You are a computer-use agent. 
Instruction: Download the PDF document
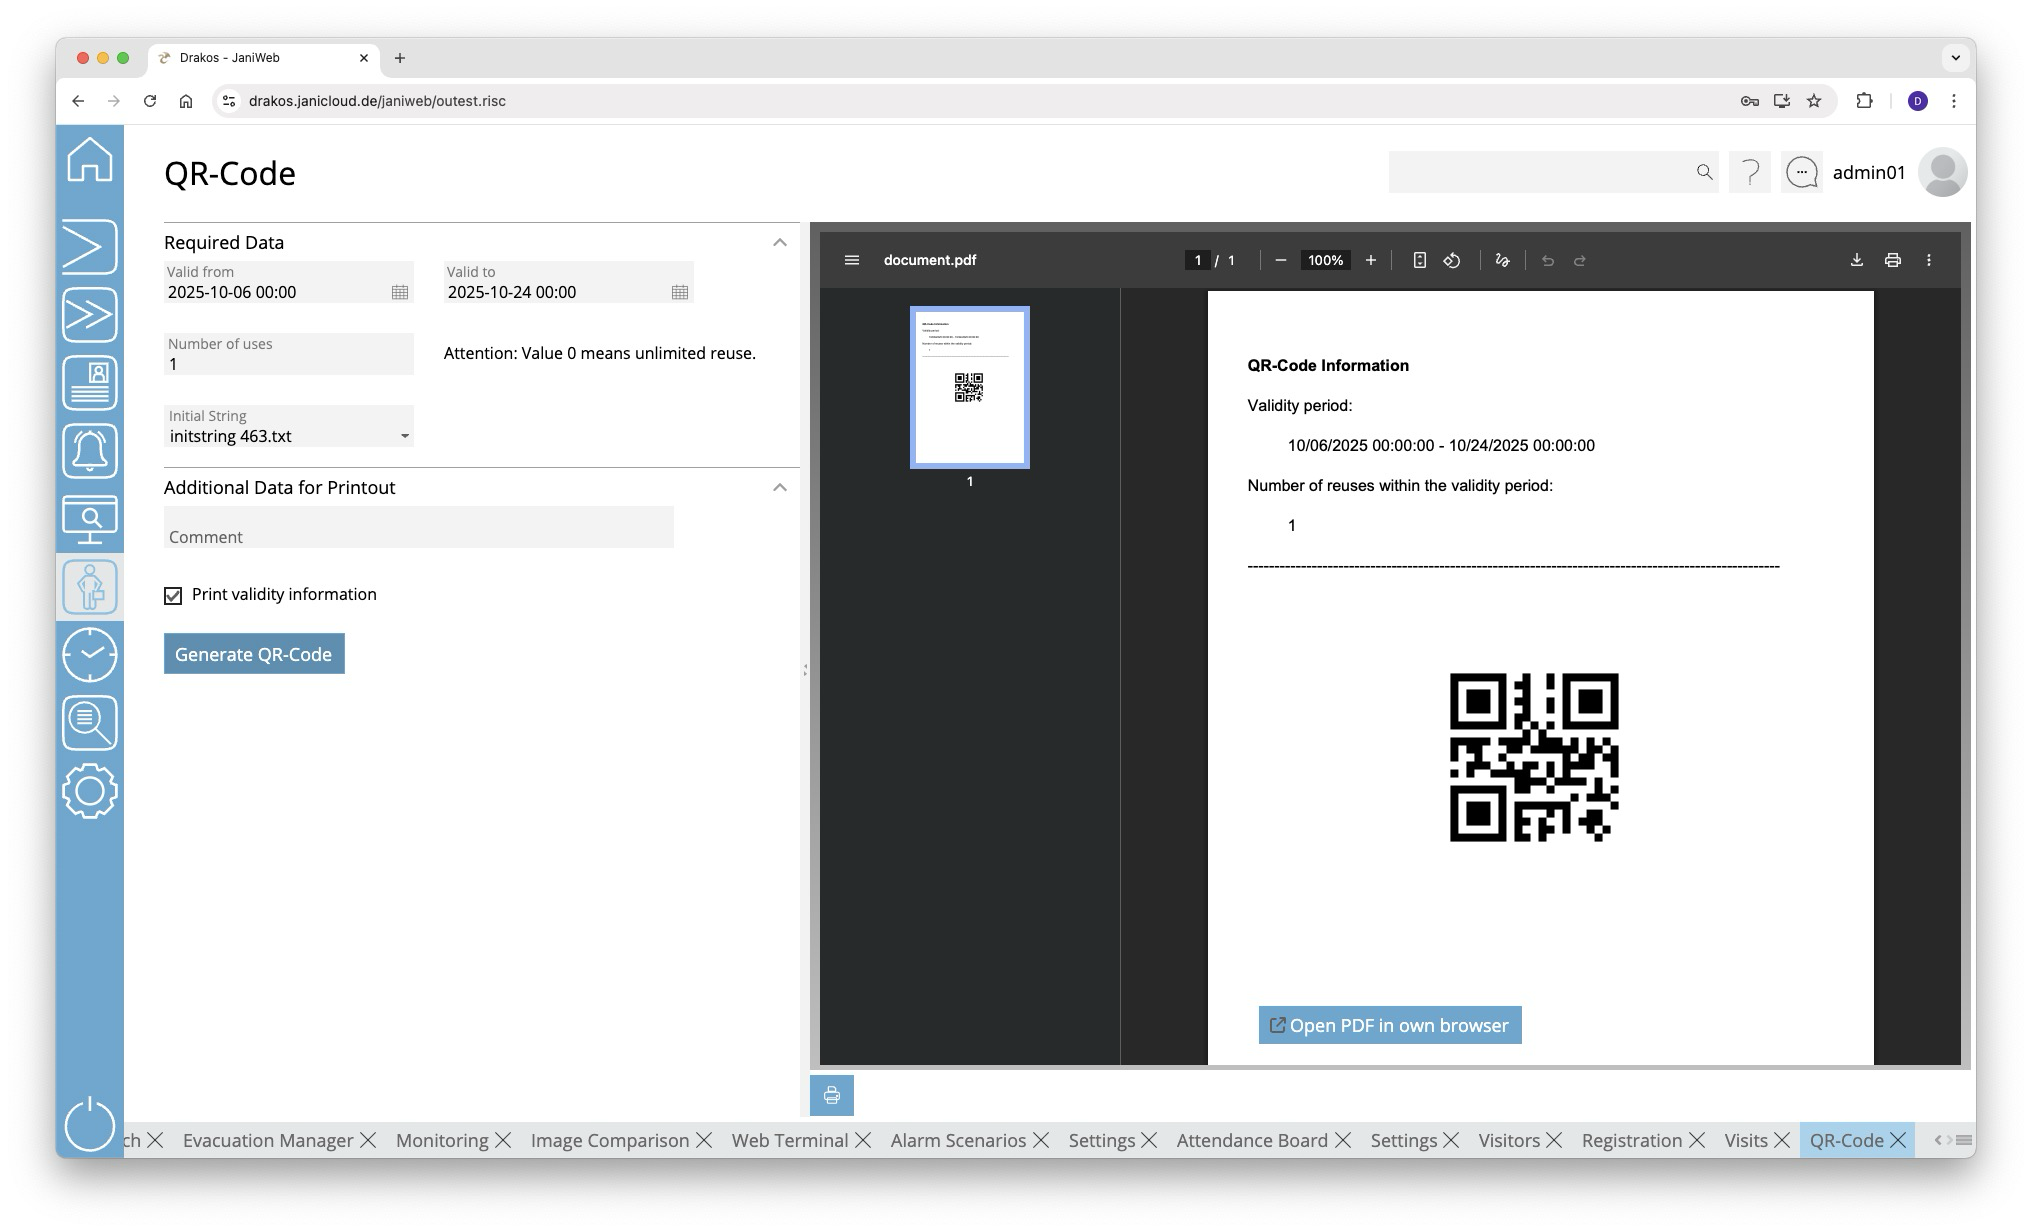click(1856, 260)
